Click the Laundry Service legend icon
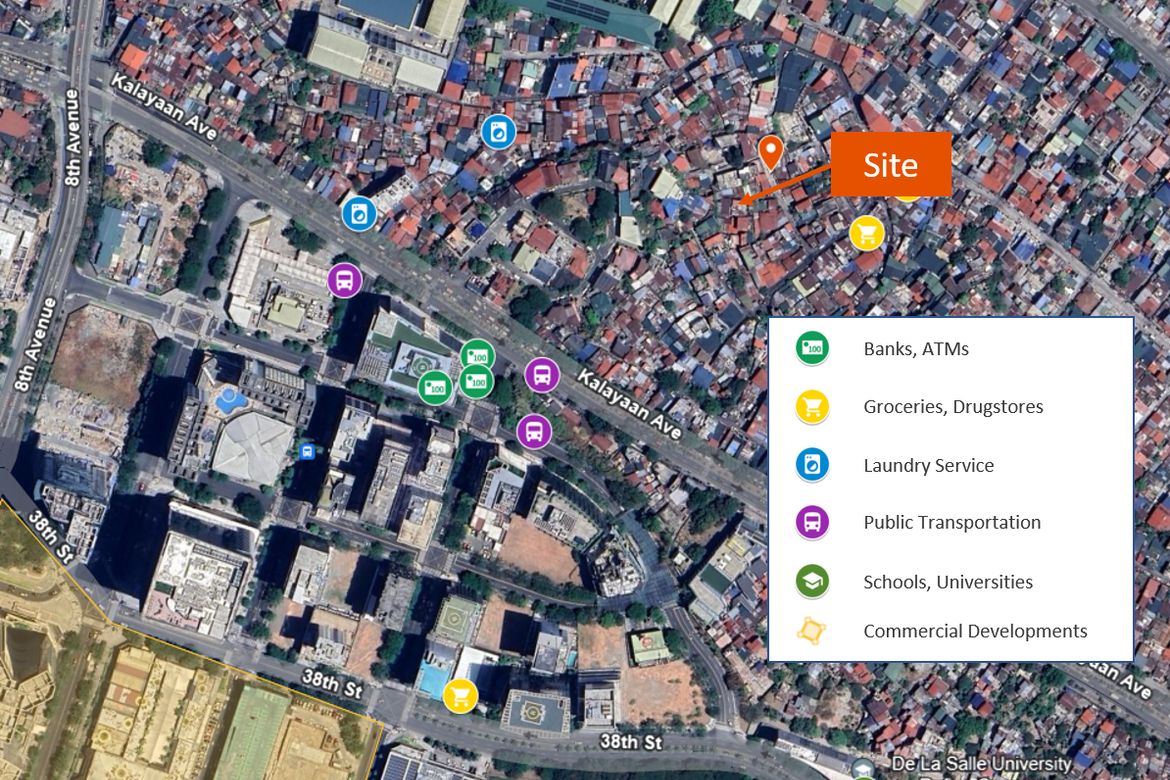Image resolution: width=1170 pixels, height=780 pixels. (812, 464)
